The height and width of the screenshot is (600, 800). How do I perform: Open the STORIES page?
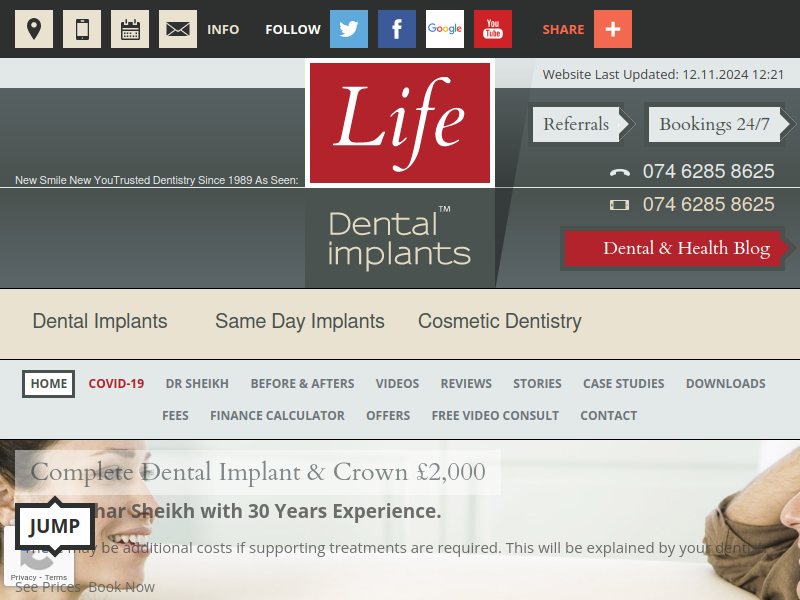point(537,384)
